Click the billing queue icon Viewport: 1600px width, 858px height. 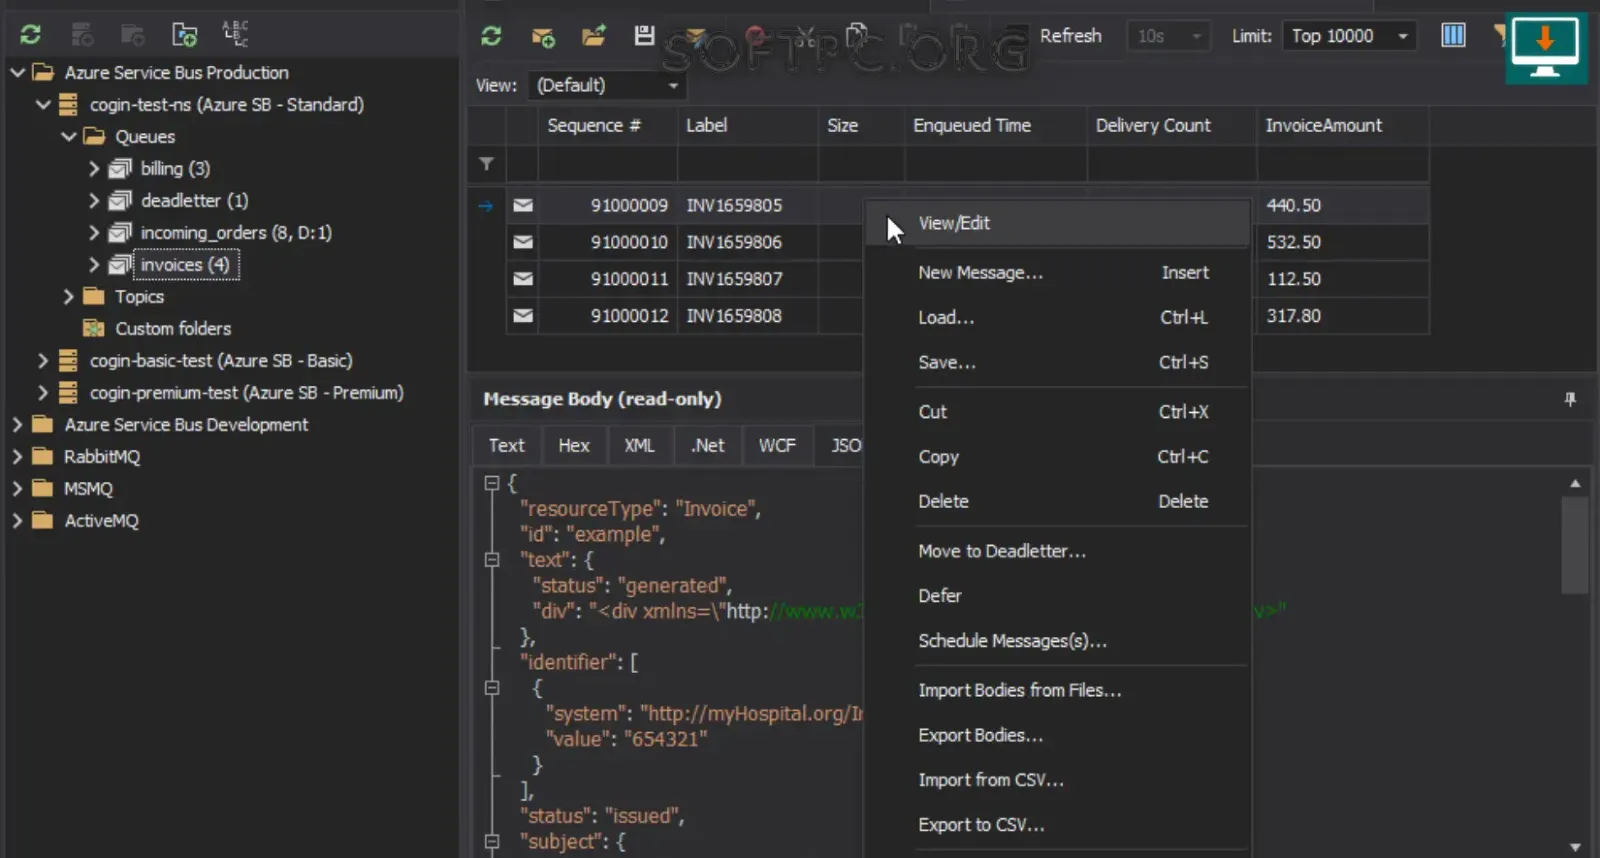pyautogui.click(x=120, y=168)
